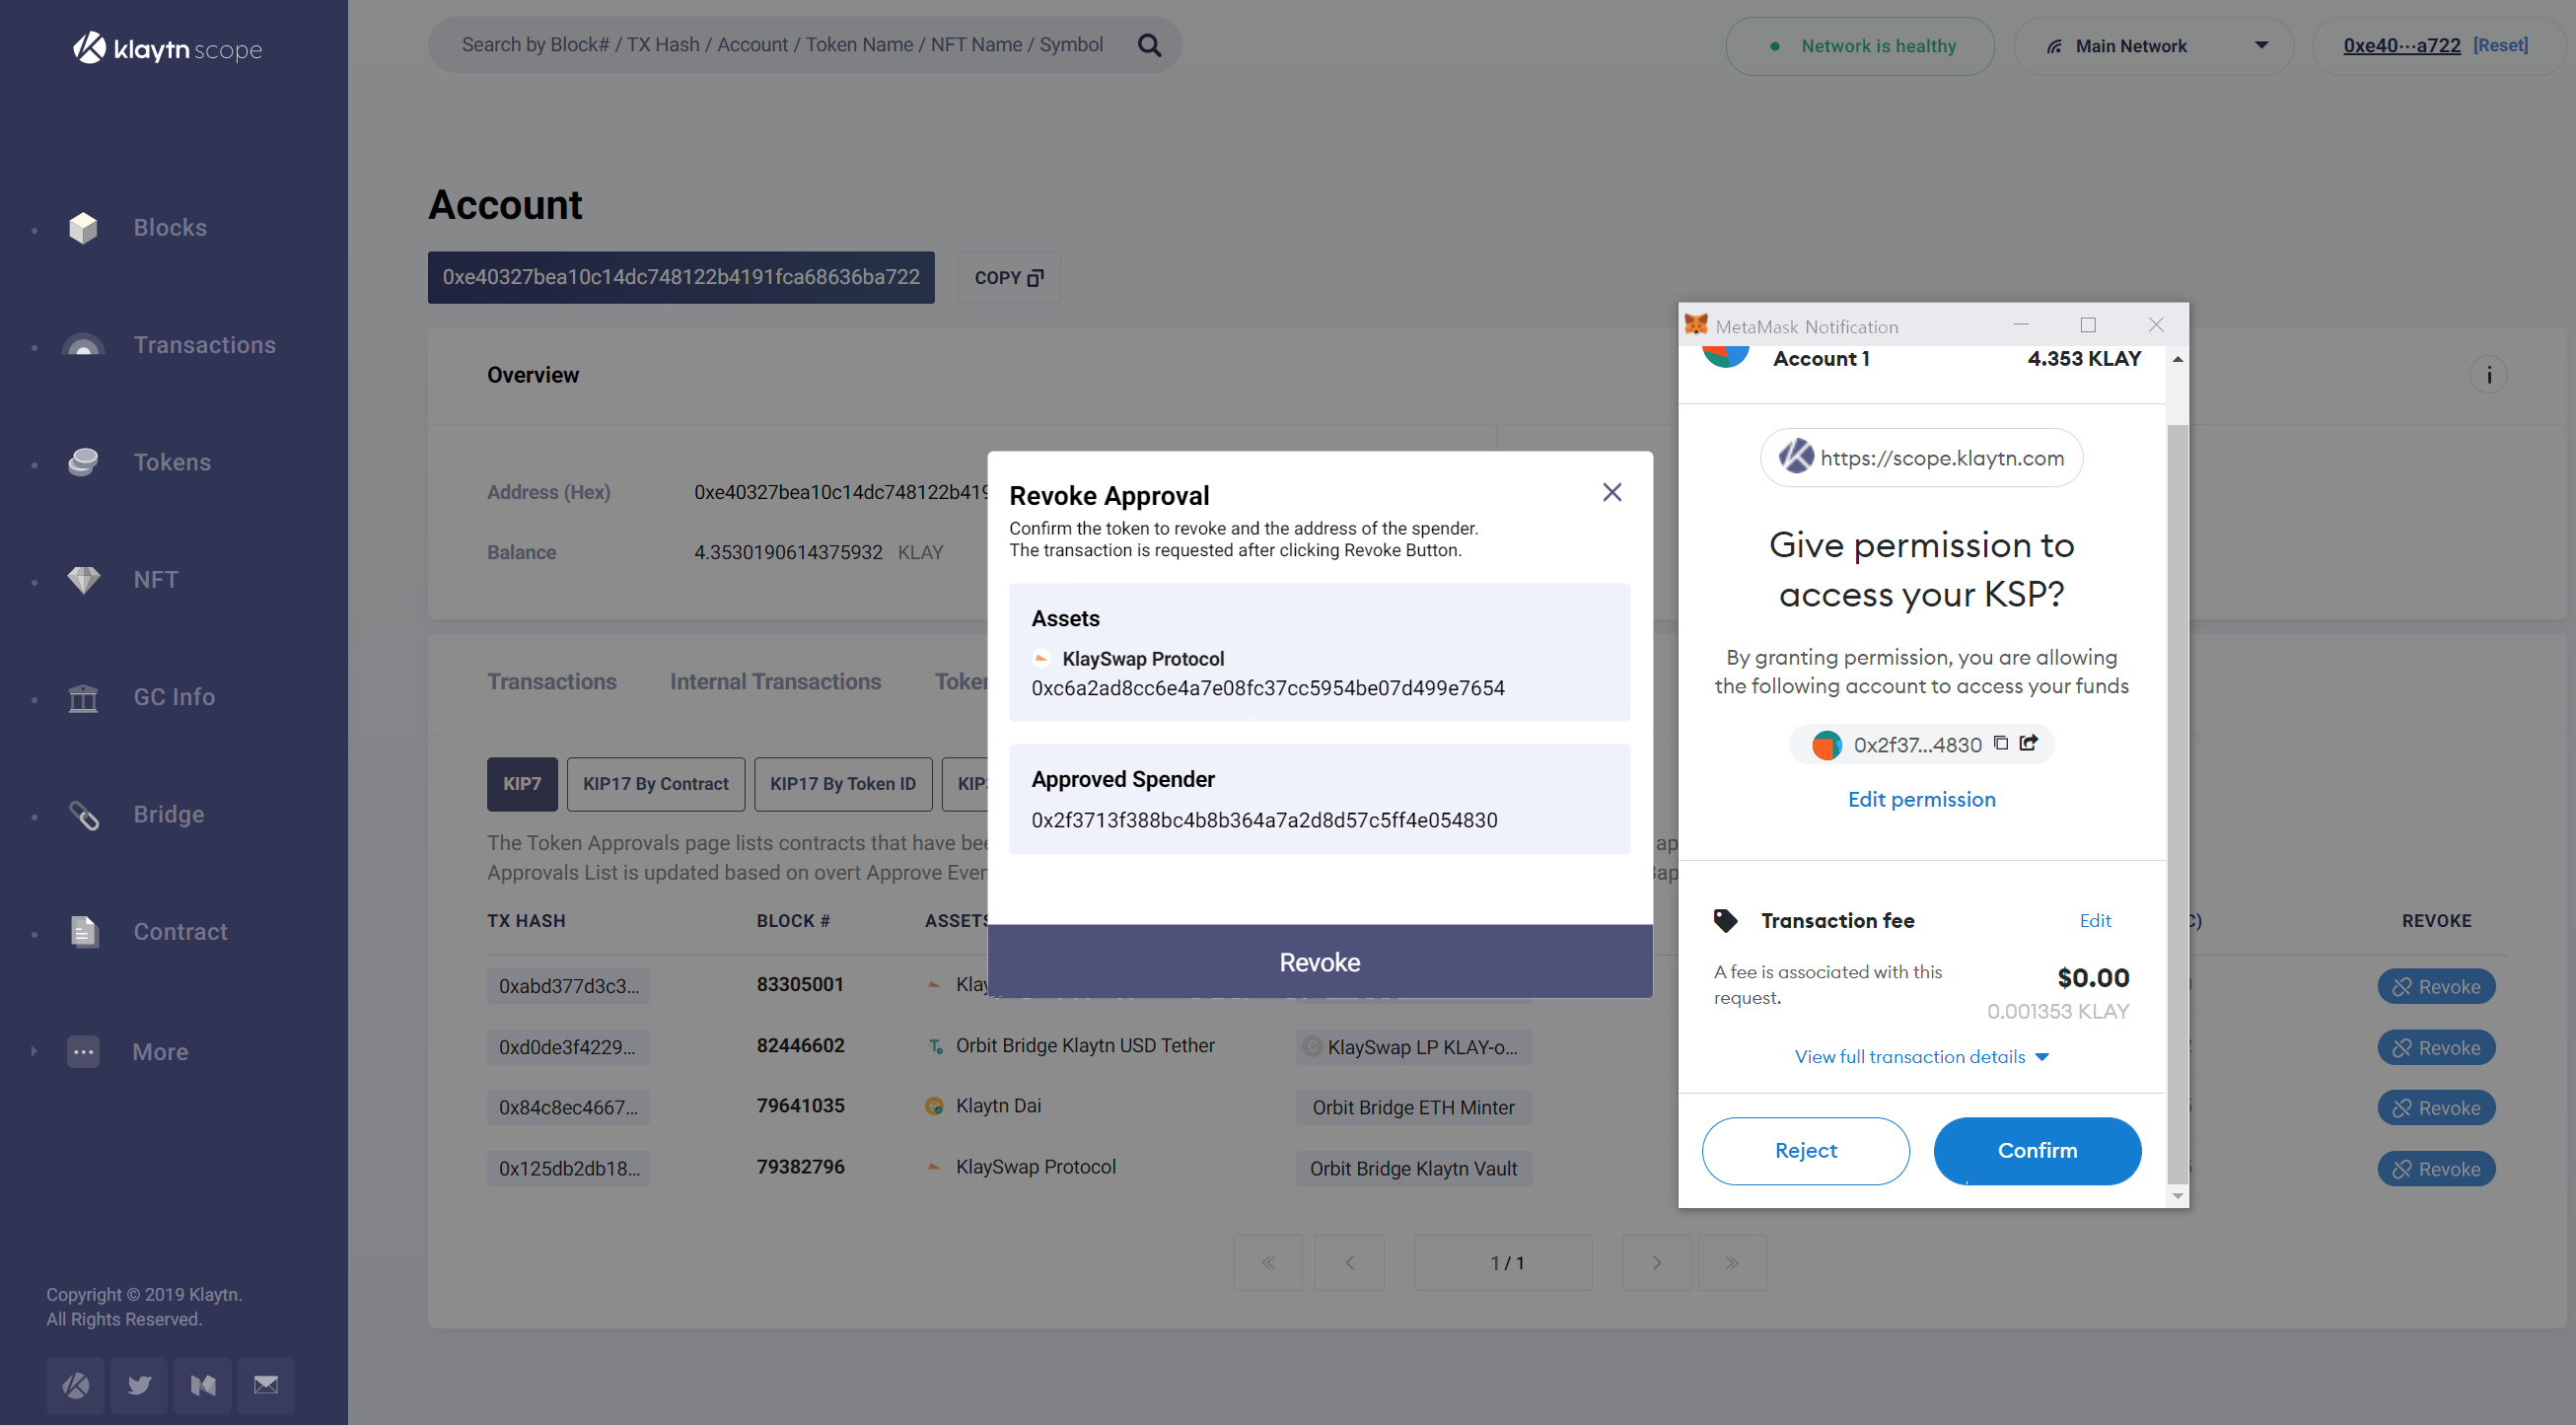Click the email footer icon
This screenshot has width=2576, height=1425.
pyautogui.click(x=266, y=1385)
